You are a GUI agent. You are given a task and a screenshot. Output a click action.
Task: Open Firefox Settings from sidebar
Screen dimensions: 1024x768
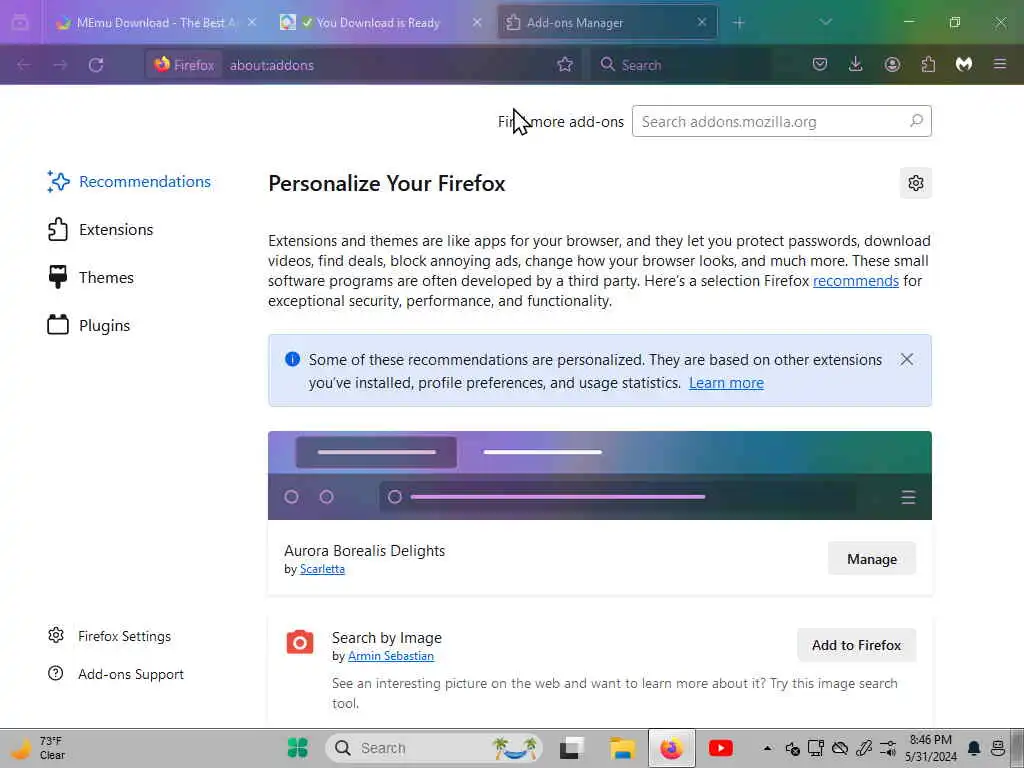click(110, 636)
